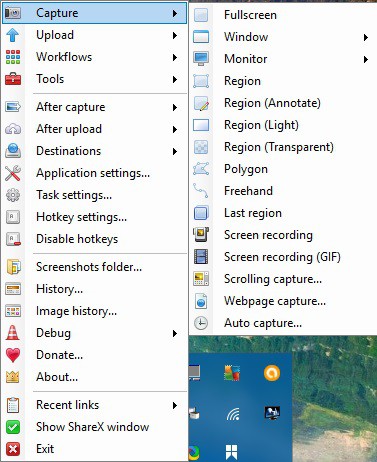377x462 pixels.
Task: Click the Debug traffic cone icon
Action: (13, 333)
